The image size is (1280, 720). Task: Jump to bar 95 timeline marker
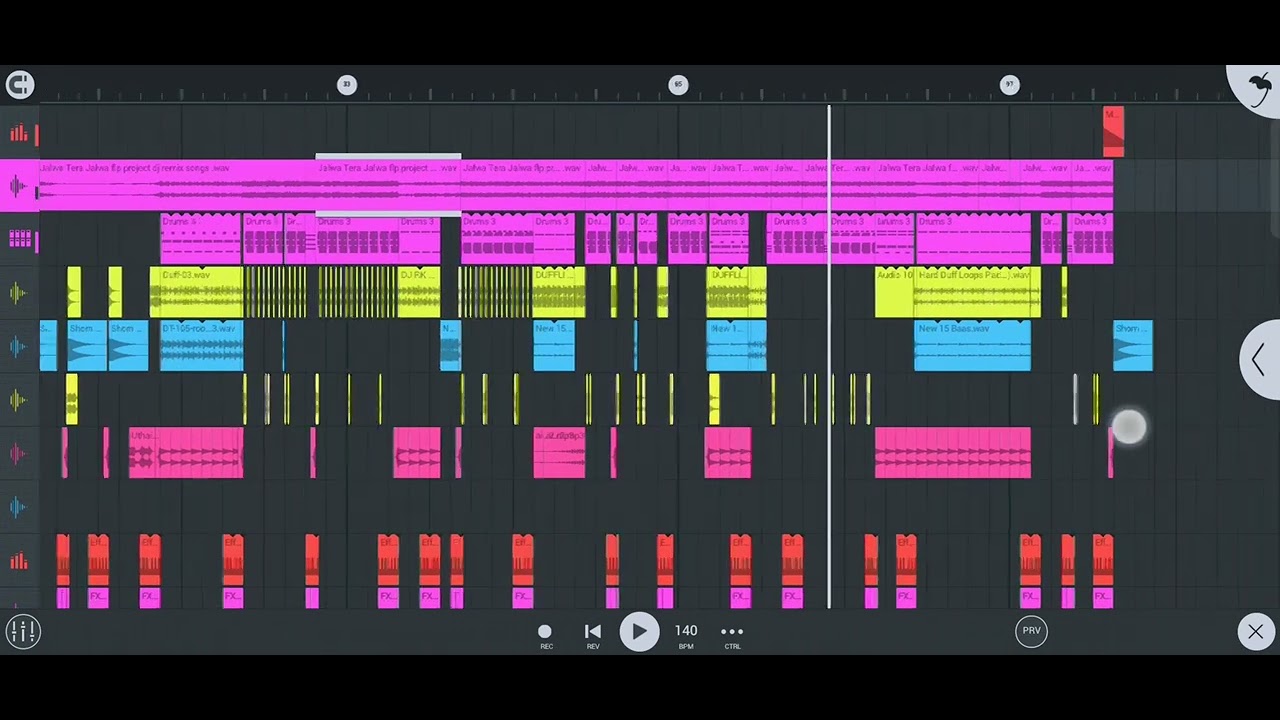[x=678, y=85]
